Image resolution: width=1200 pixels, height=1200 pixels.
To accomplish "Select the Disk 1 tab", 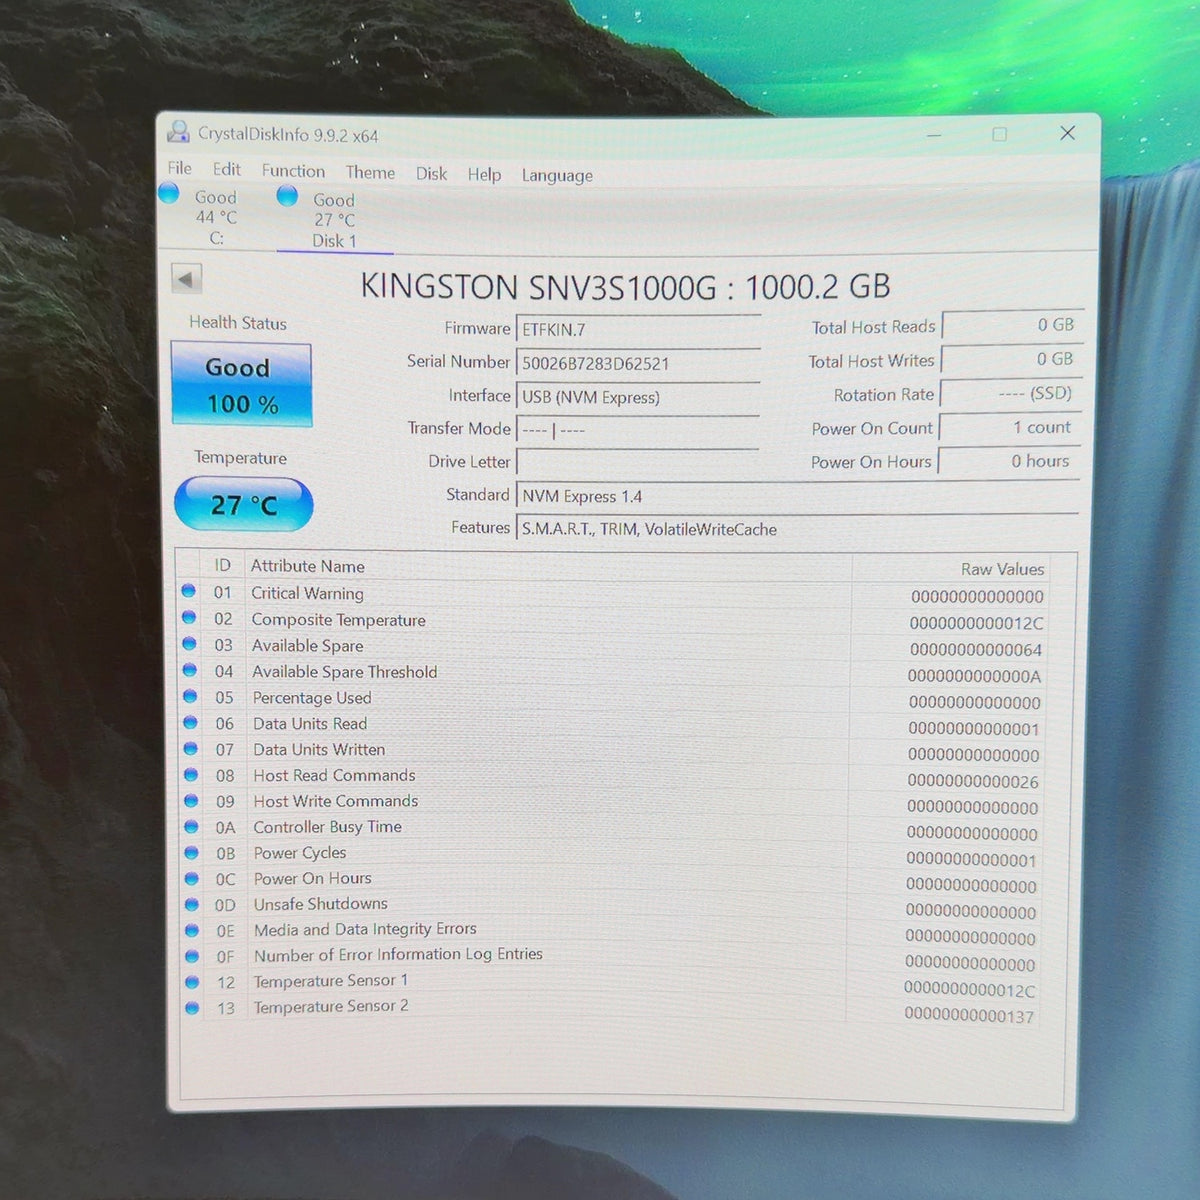I will [x=333, y=220].
